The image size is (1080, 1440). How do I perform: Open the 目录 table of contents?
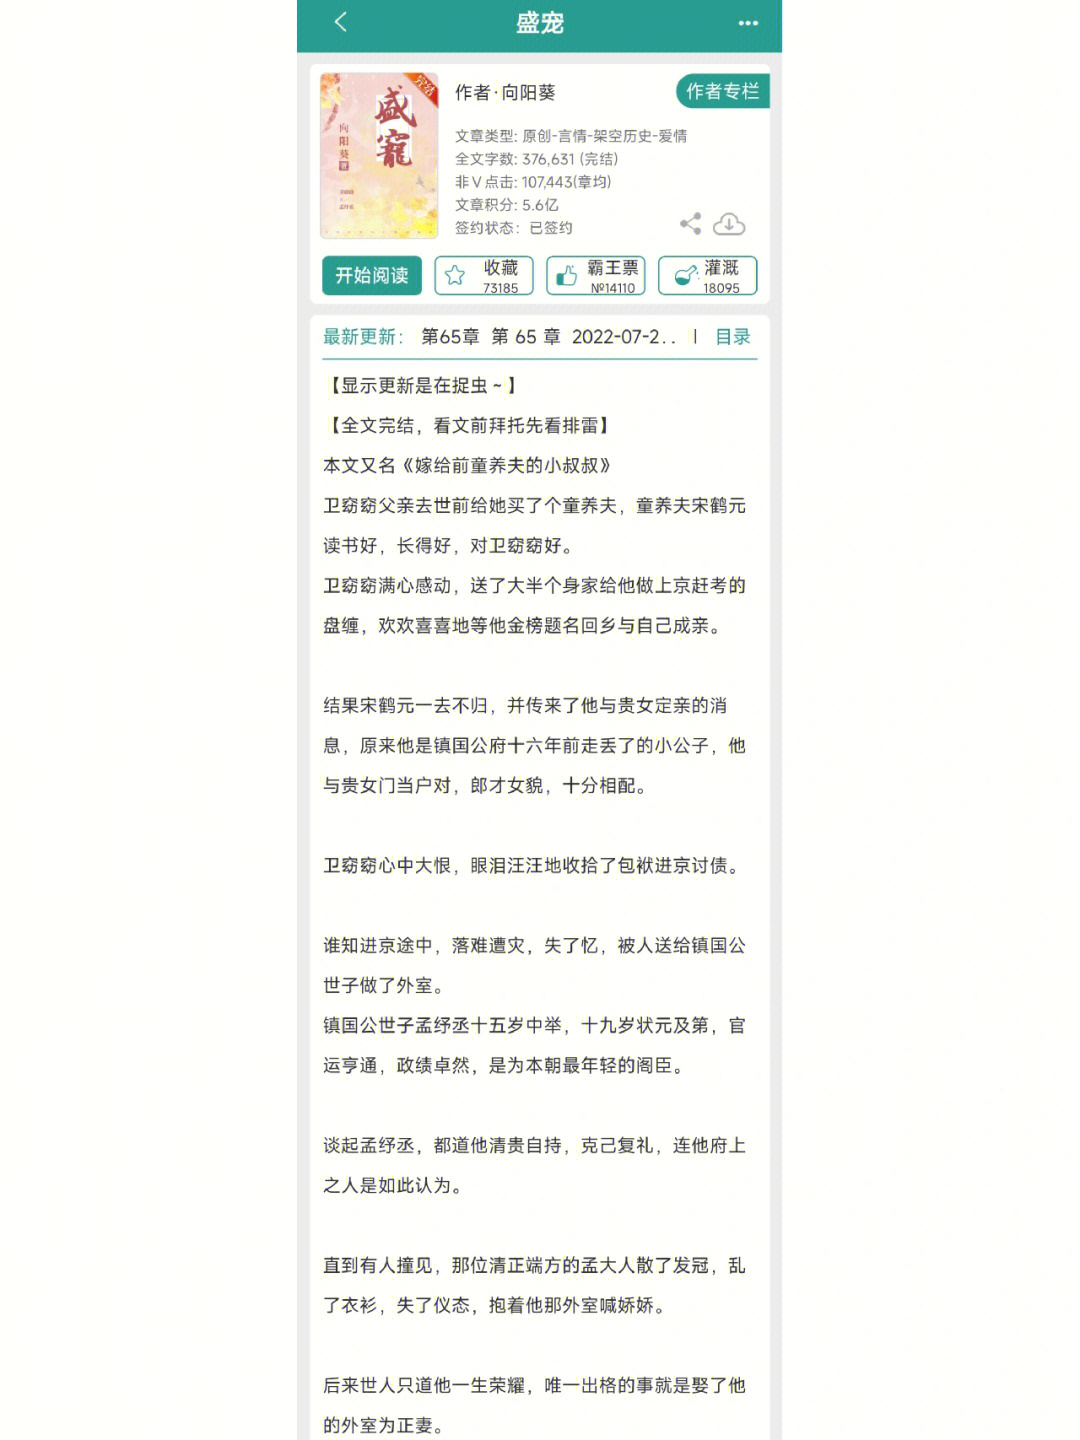click(x=733, y=337)
